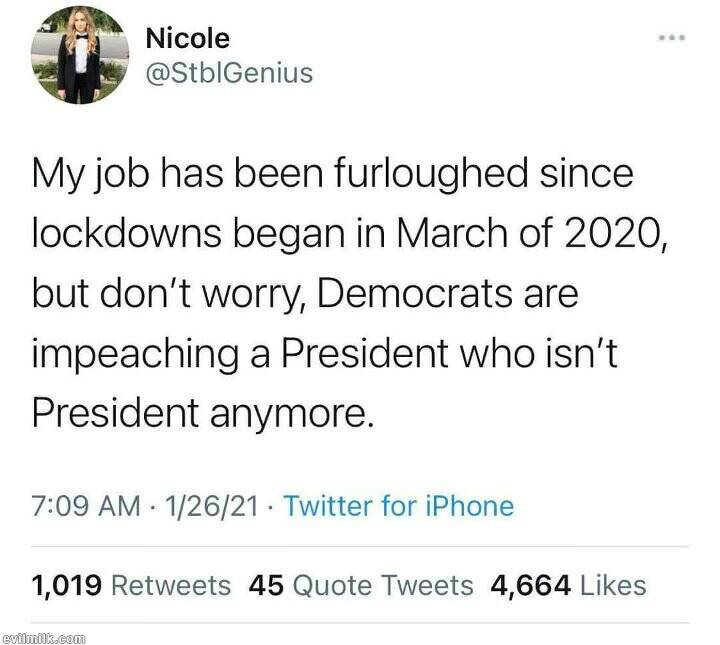View the Likes label list
The width and height of the screenshot is (720, 645).
tap(611, 585)
